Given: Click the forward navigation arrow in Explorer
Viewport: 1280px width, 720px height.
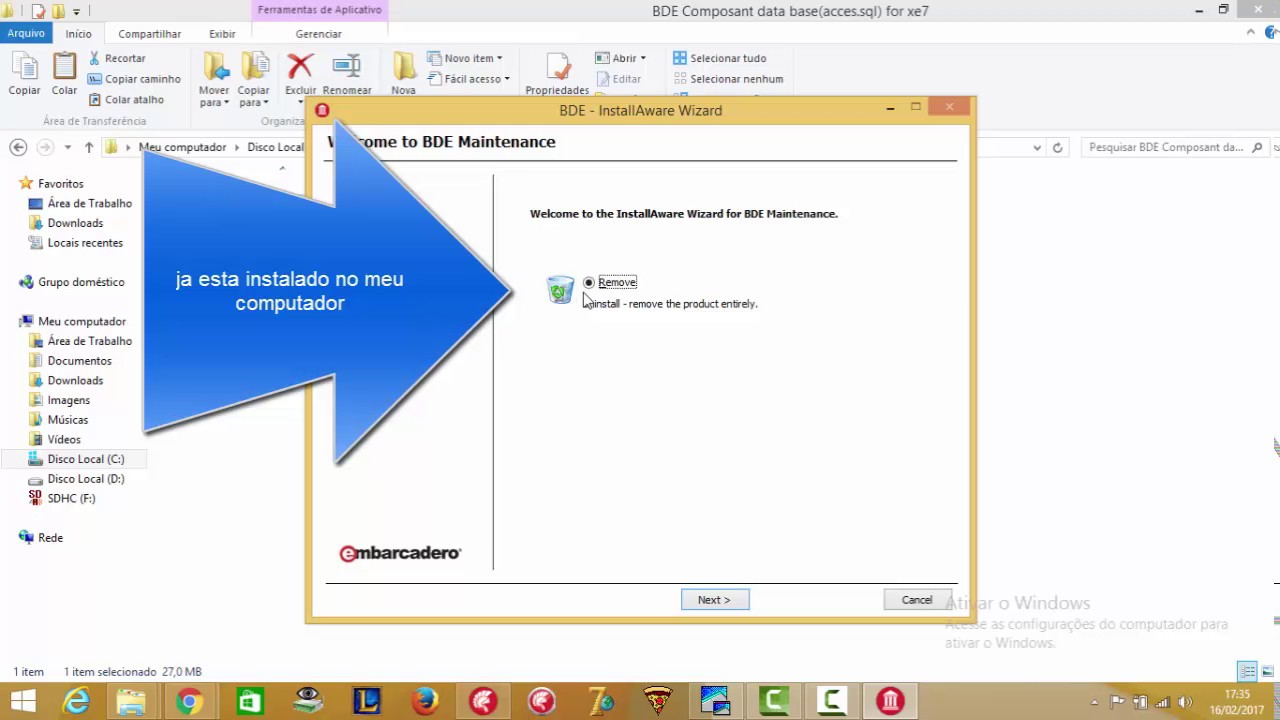Looking at the screenshot, I should (44, 147).
